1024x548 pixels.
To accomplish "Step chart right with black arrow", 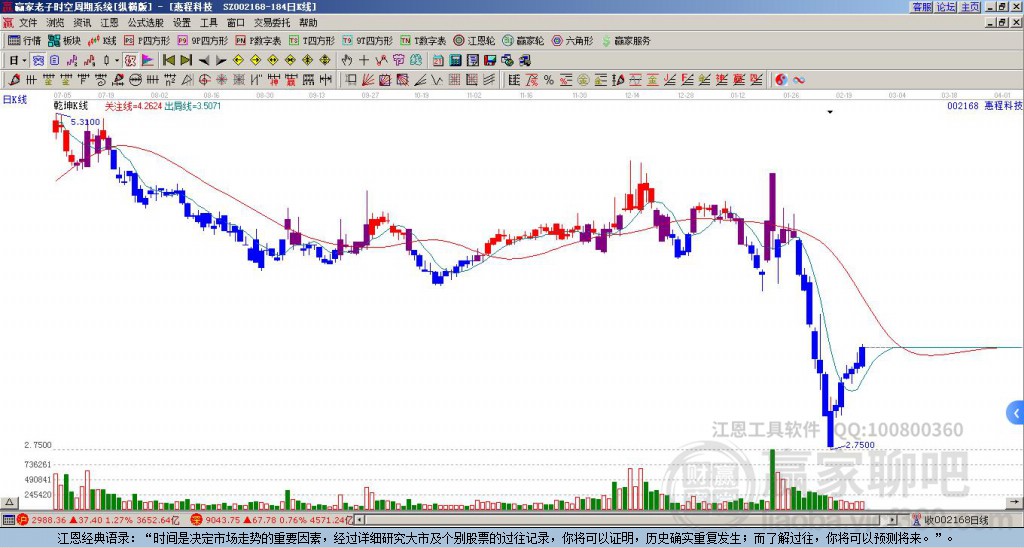I will pyautogui.click(x=221, y=61).
